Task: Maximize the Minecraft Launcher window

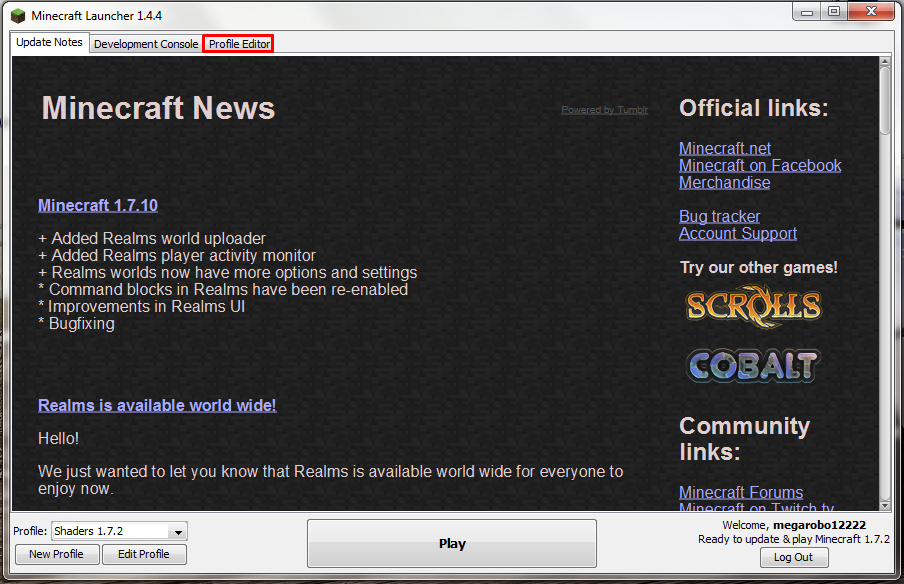Action: click(x=834, y=12)
